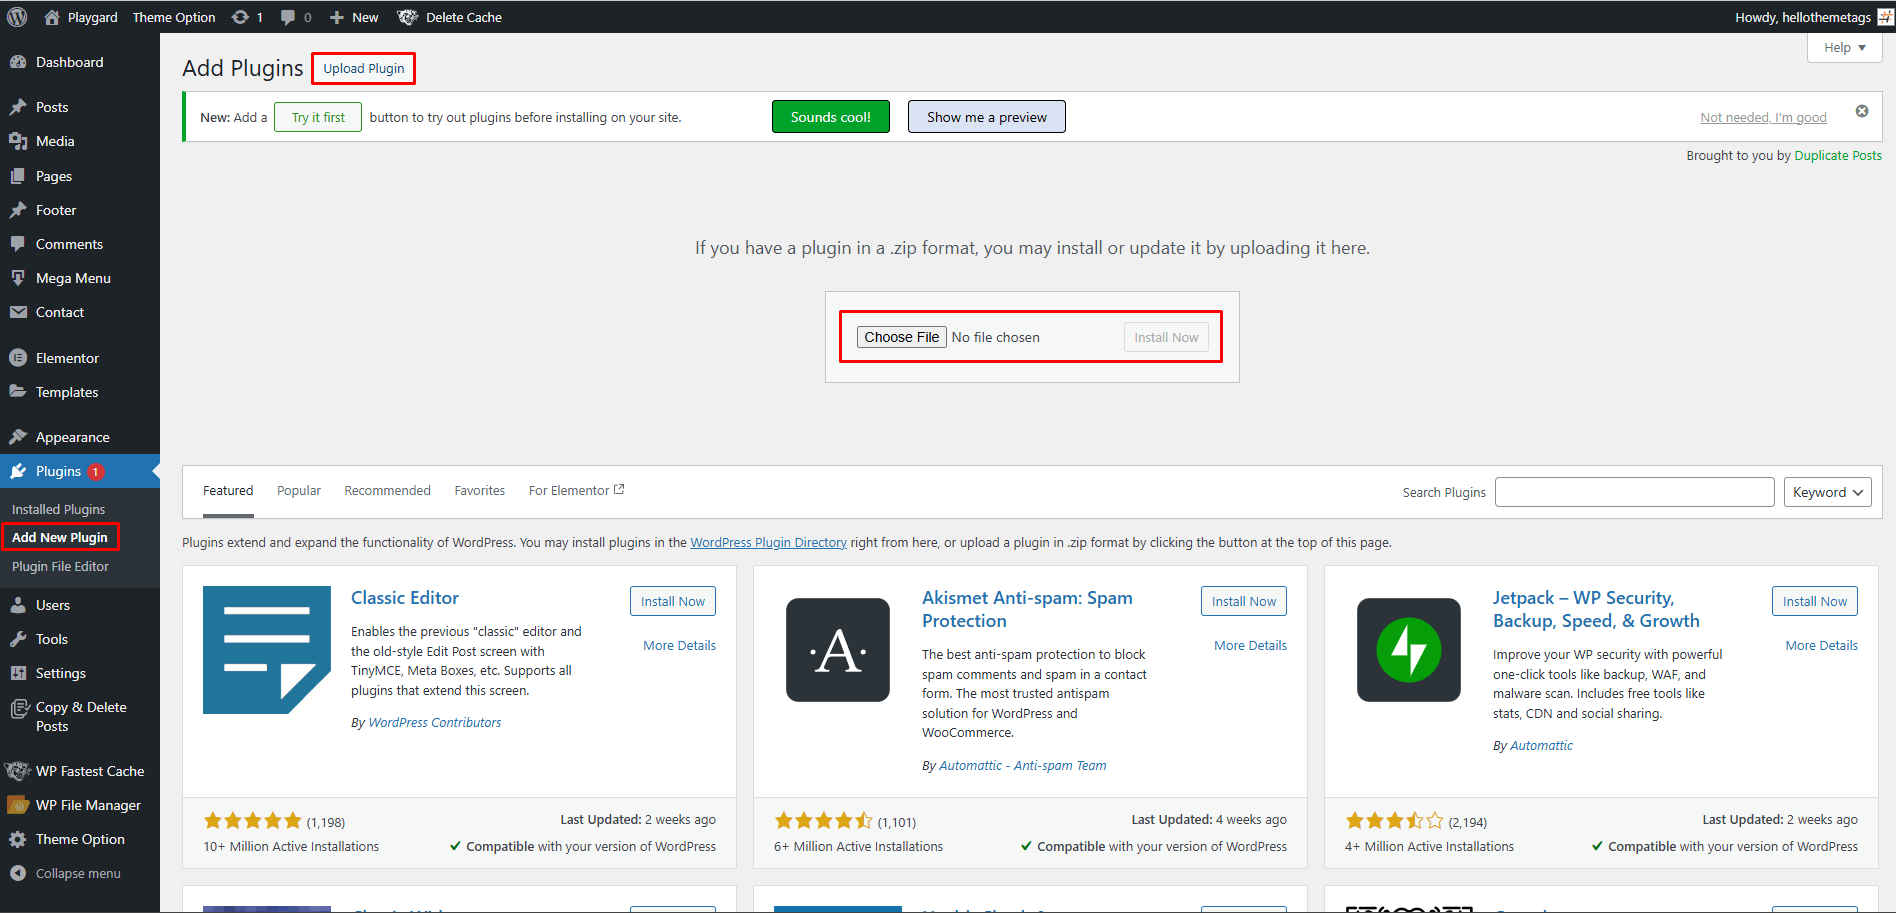
Task: Open More Details for Classic Editor
Action: pyautogui.click(x=680, y=645)
